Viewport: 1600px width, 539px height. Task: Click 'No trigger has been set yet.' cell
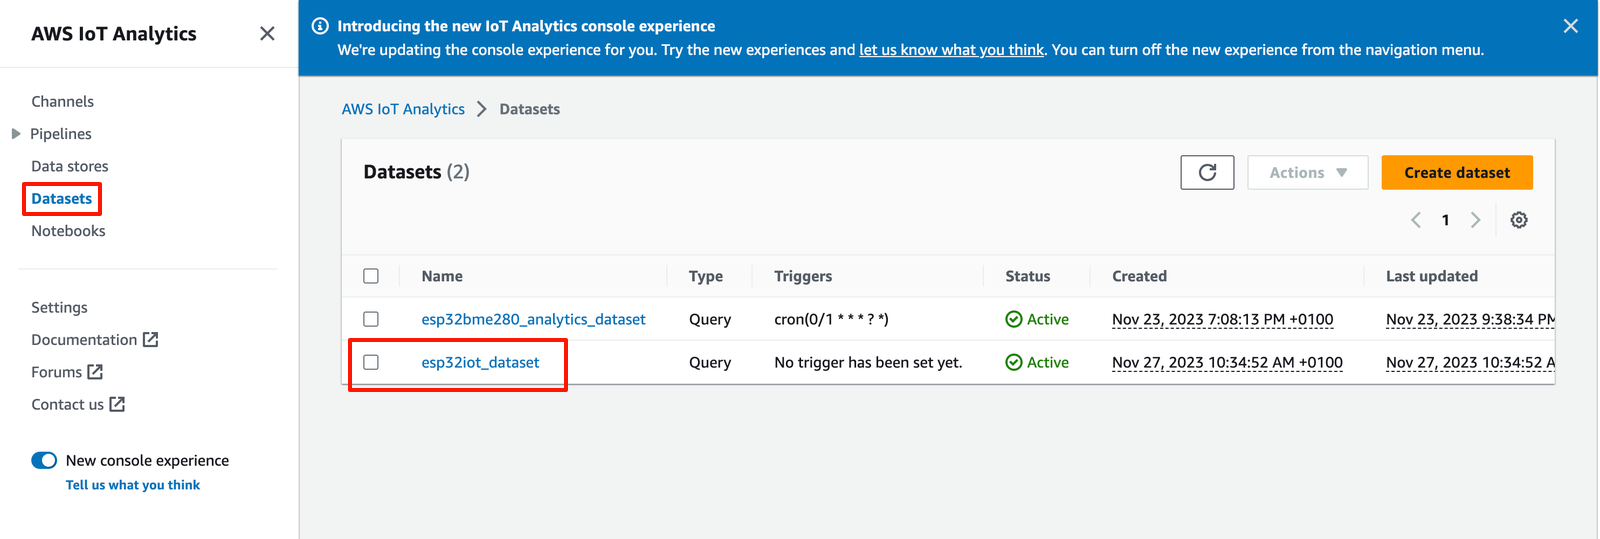(x=868, y=362)
